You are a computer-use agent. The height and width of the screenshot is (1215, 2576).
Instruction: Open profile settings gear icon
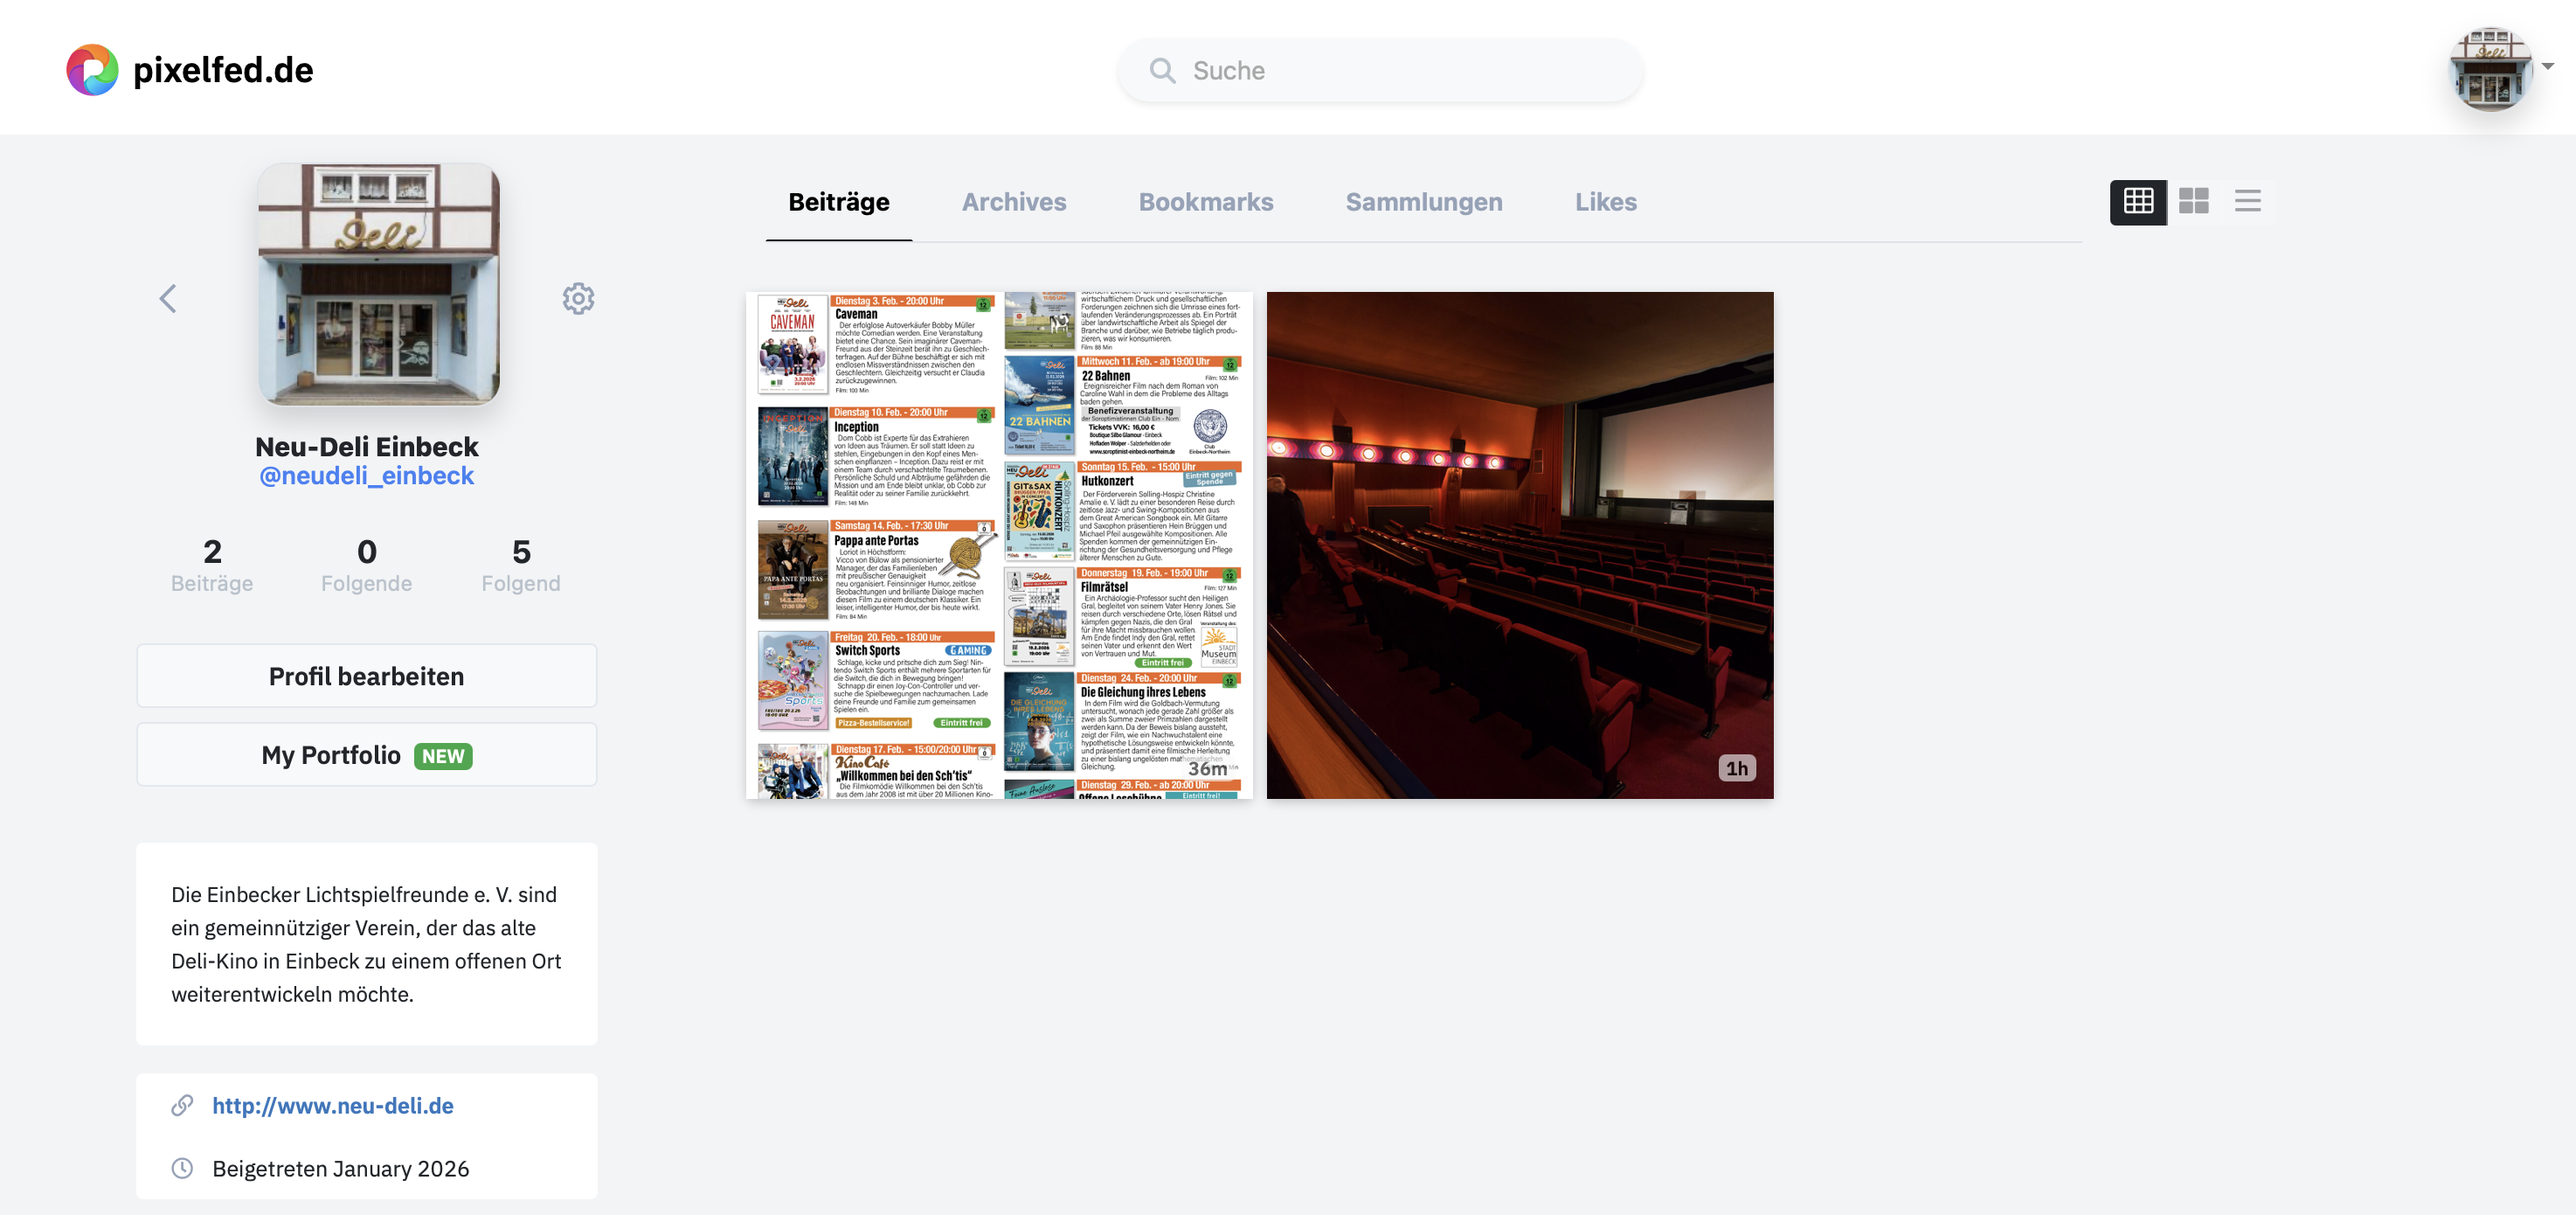point(578,298)
